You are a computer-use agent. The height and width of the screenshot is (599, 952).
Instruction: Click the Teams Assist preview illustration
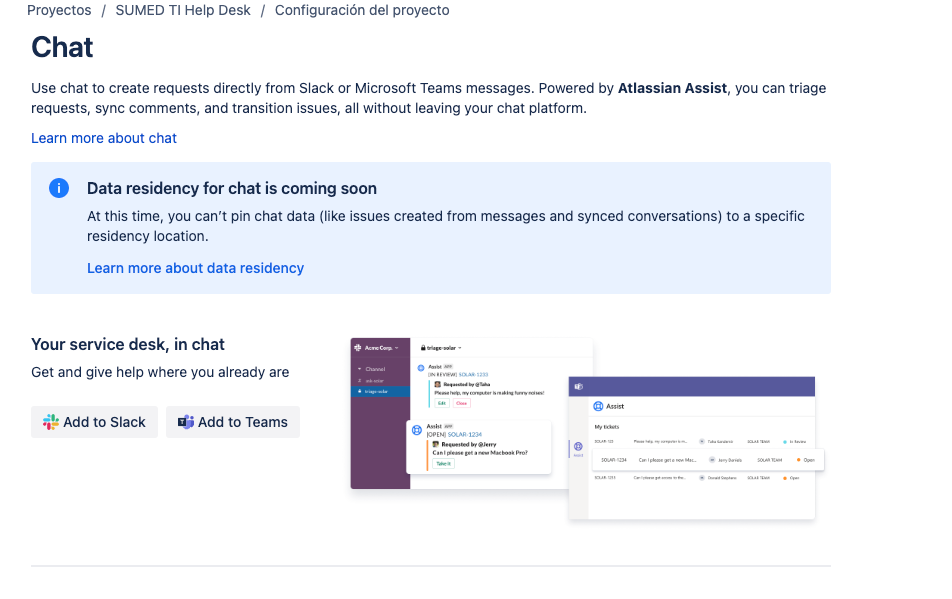pyautogui.click(x=692, y=448)
